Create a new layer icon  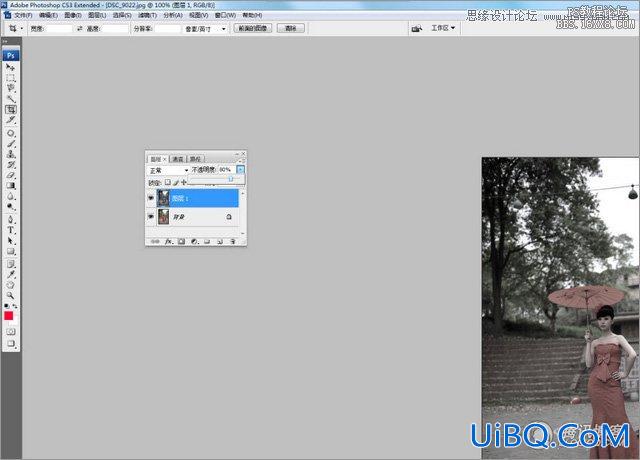[220, 242]
